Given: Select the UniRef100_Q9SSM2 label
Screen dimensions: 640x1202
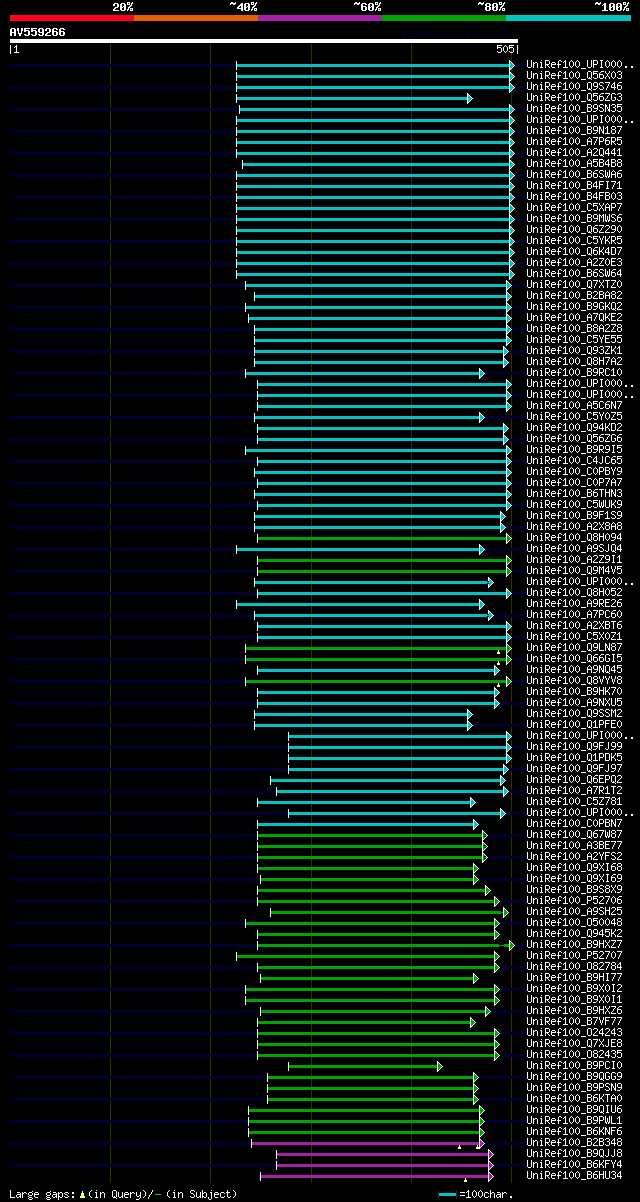Looking at the screenshot, I should [574, 713].
